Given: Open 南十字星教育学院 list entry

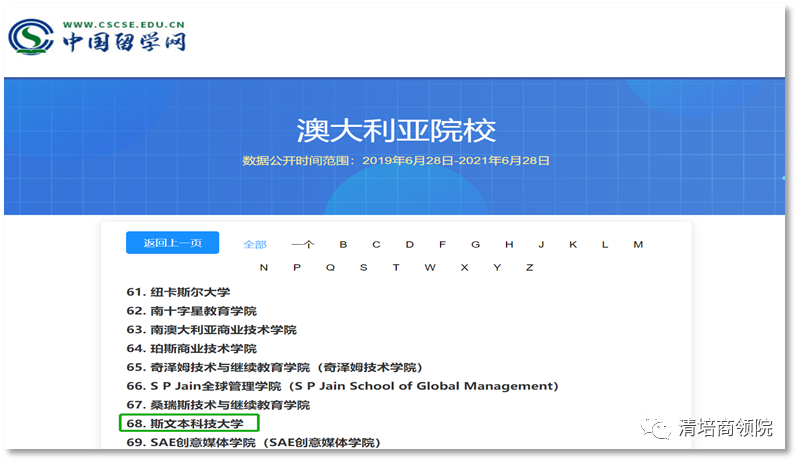Looking at the screenshot, I should [190, 311].
